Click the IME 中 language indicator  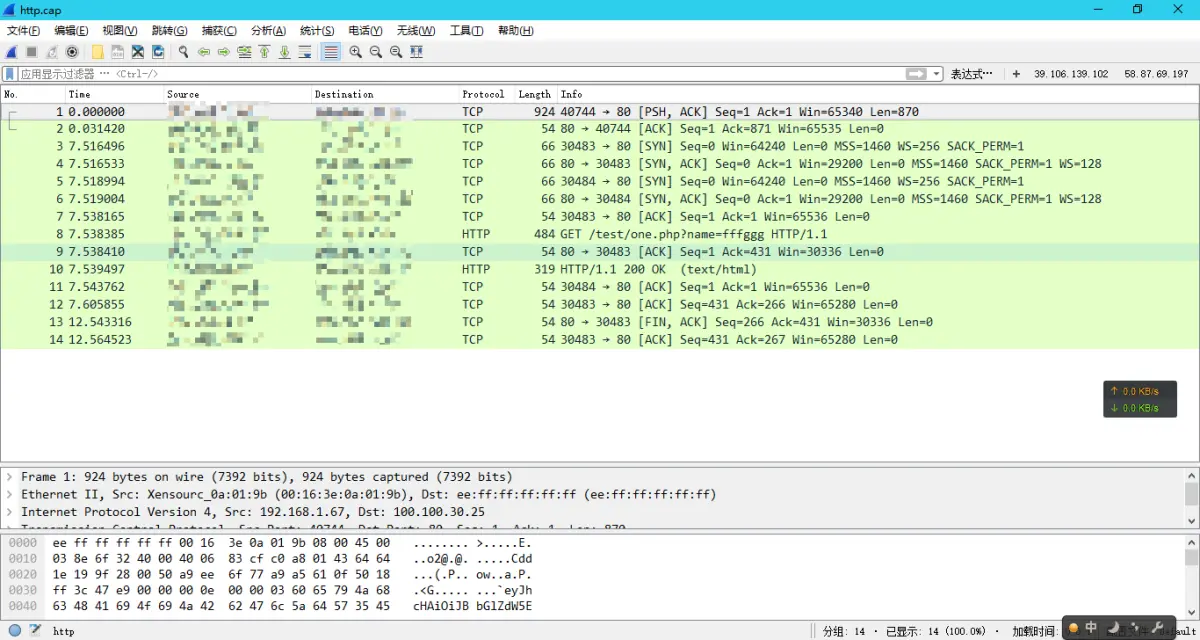(1091, 628)
